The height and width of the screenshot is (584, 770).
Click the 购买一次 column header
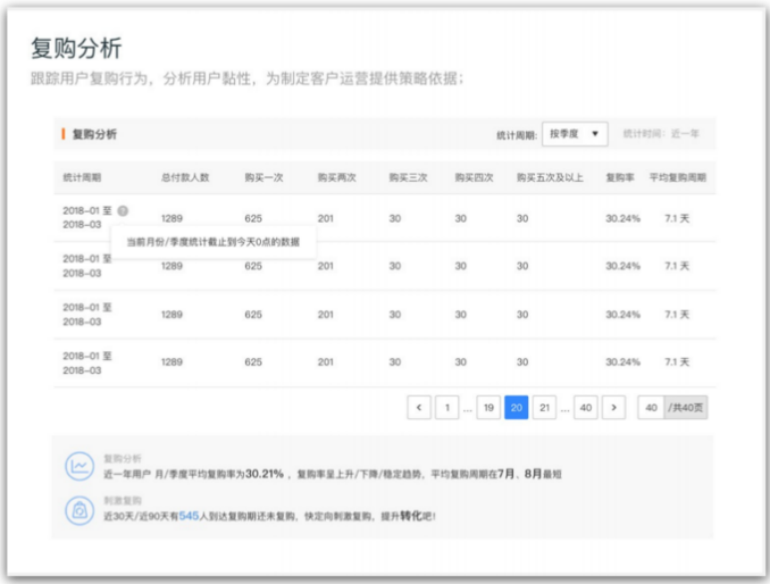click(264, 177)
